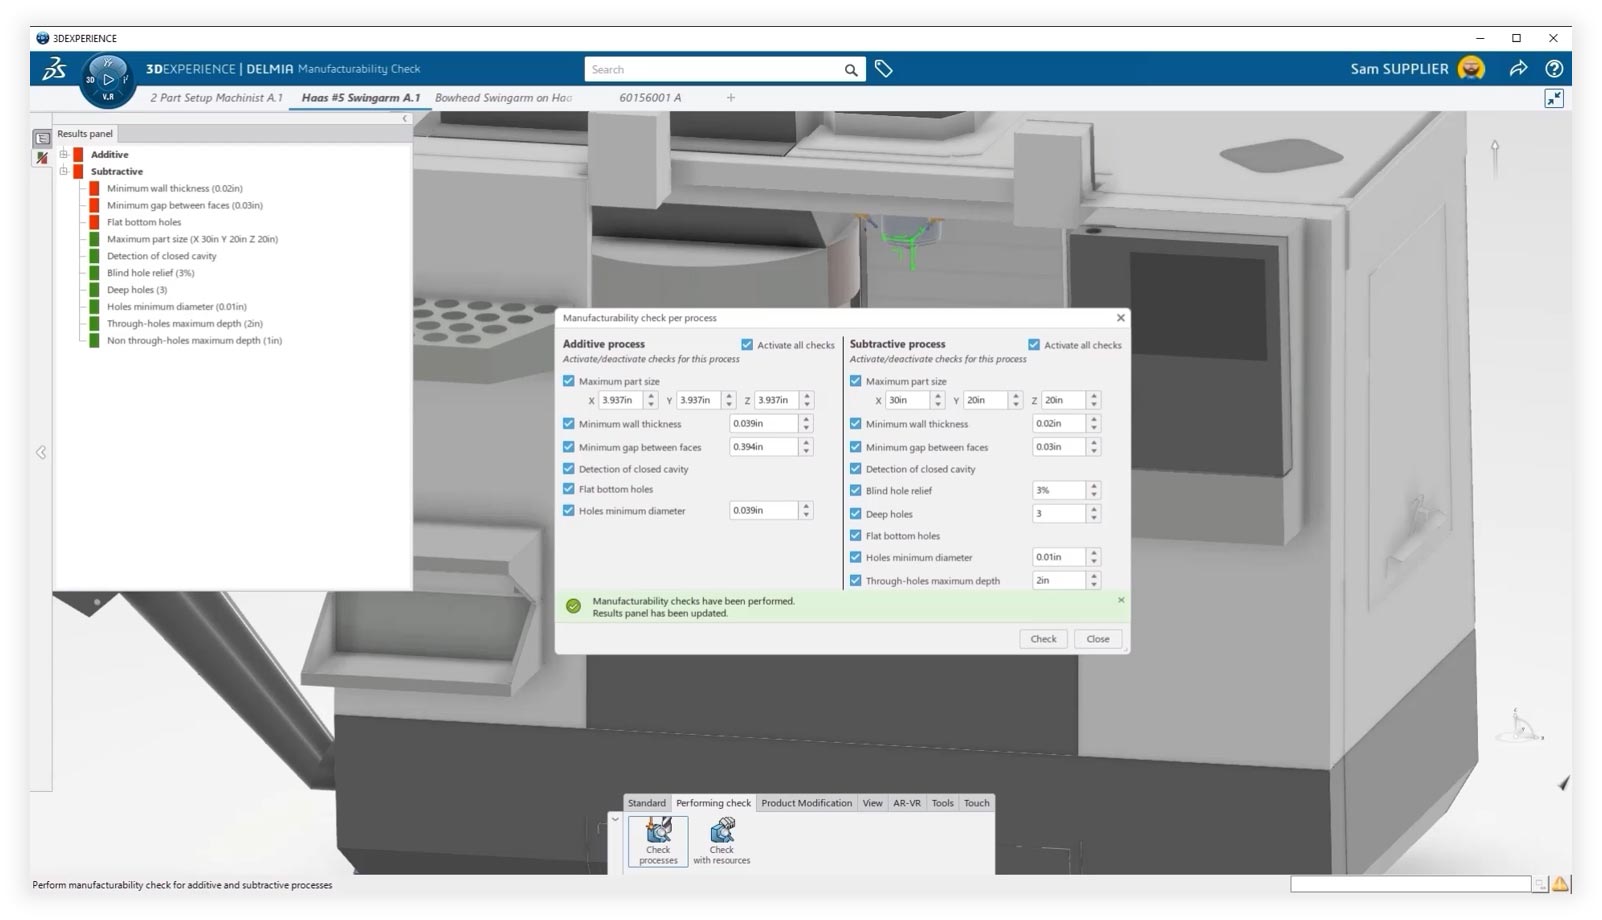The width and height of the screenshot is (1602, 920).
Task: Close the Manufacturability check per process dialog
Action: click(1120, 317)
